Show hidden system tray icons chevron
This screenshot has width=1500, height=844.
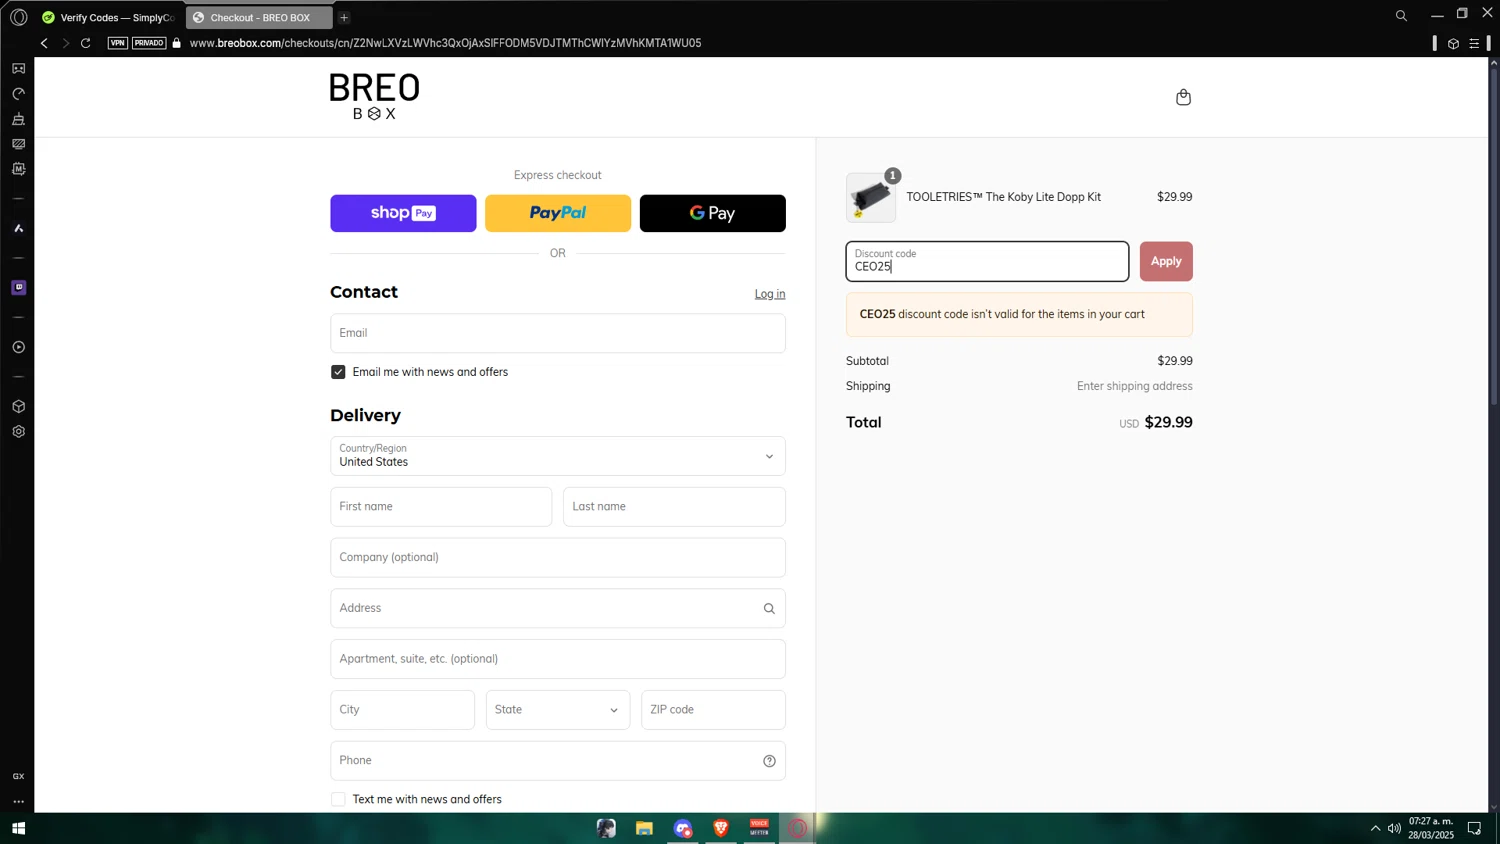click(x=1375, y=828)
